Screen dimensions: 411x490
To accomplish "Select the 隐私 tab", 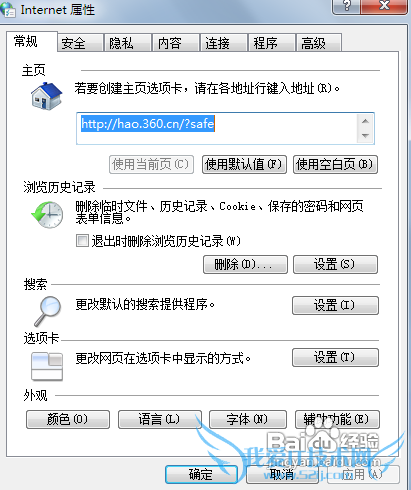I will pos(127,43).
